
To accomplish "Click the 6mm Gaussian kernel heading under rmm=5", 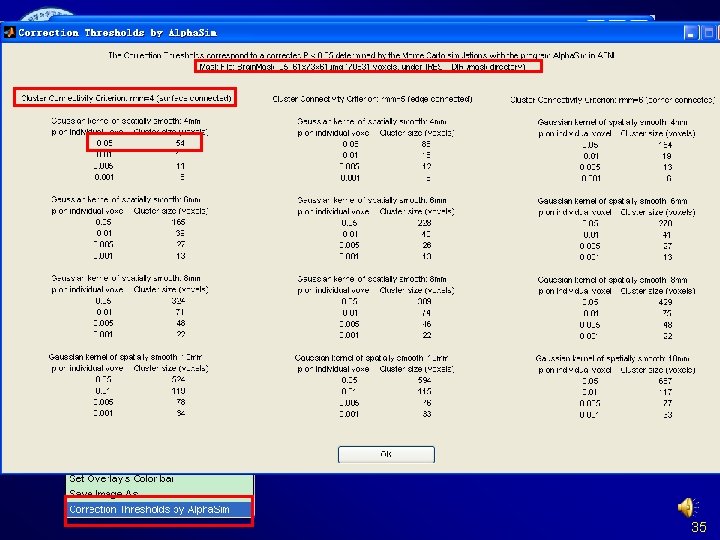I will click(371, 200).
